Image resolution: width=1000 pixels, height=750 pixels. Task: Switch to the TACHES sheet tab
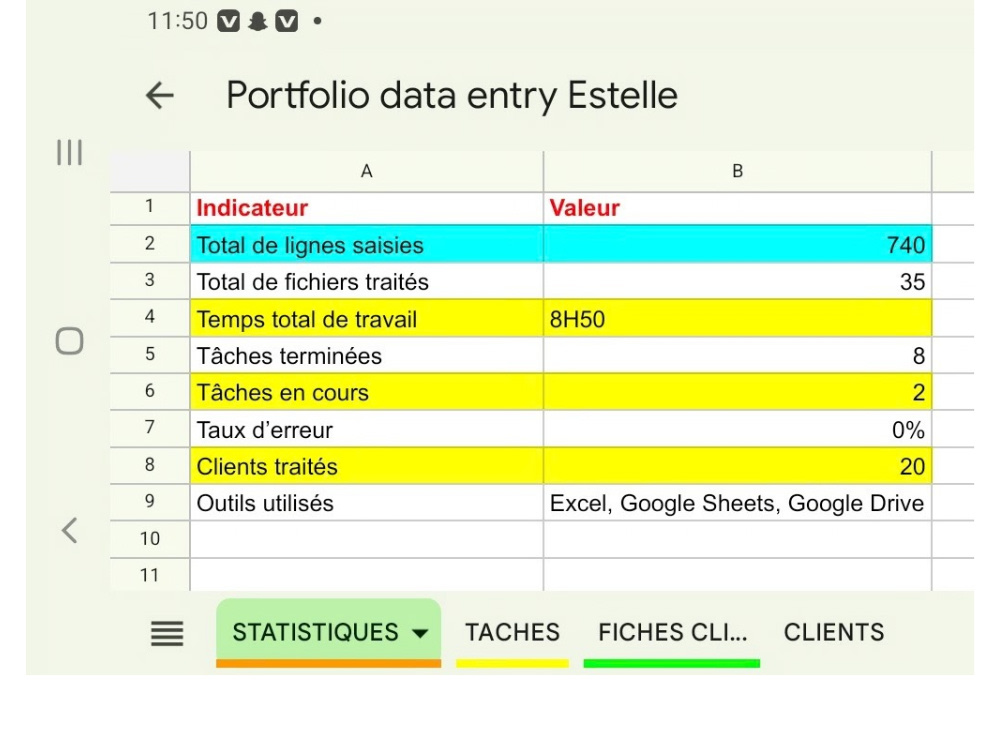(x=512, y=633)
